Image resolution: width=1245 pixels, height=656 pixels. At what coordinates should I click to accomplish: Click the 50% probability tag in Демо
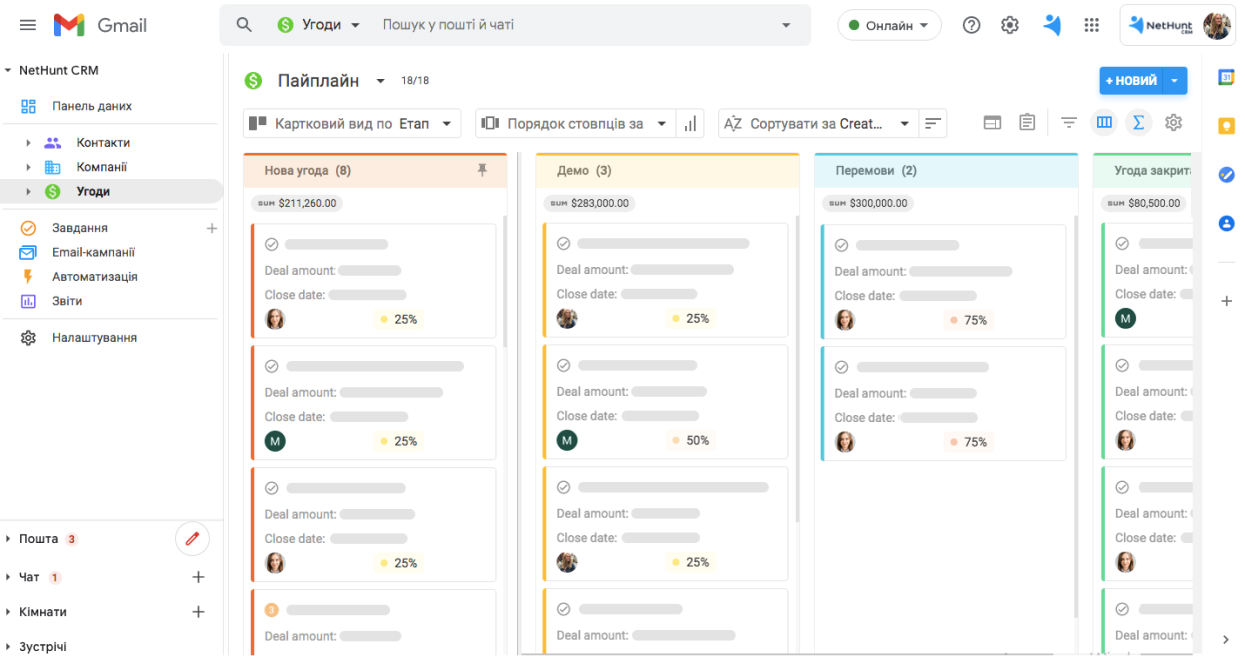(691, 440)
